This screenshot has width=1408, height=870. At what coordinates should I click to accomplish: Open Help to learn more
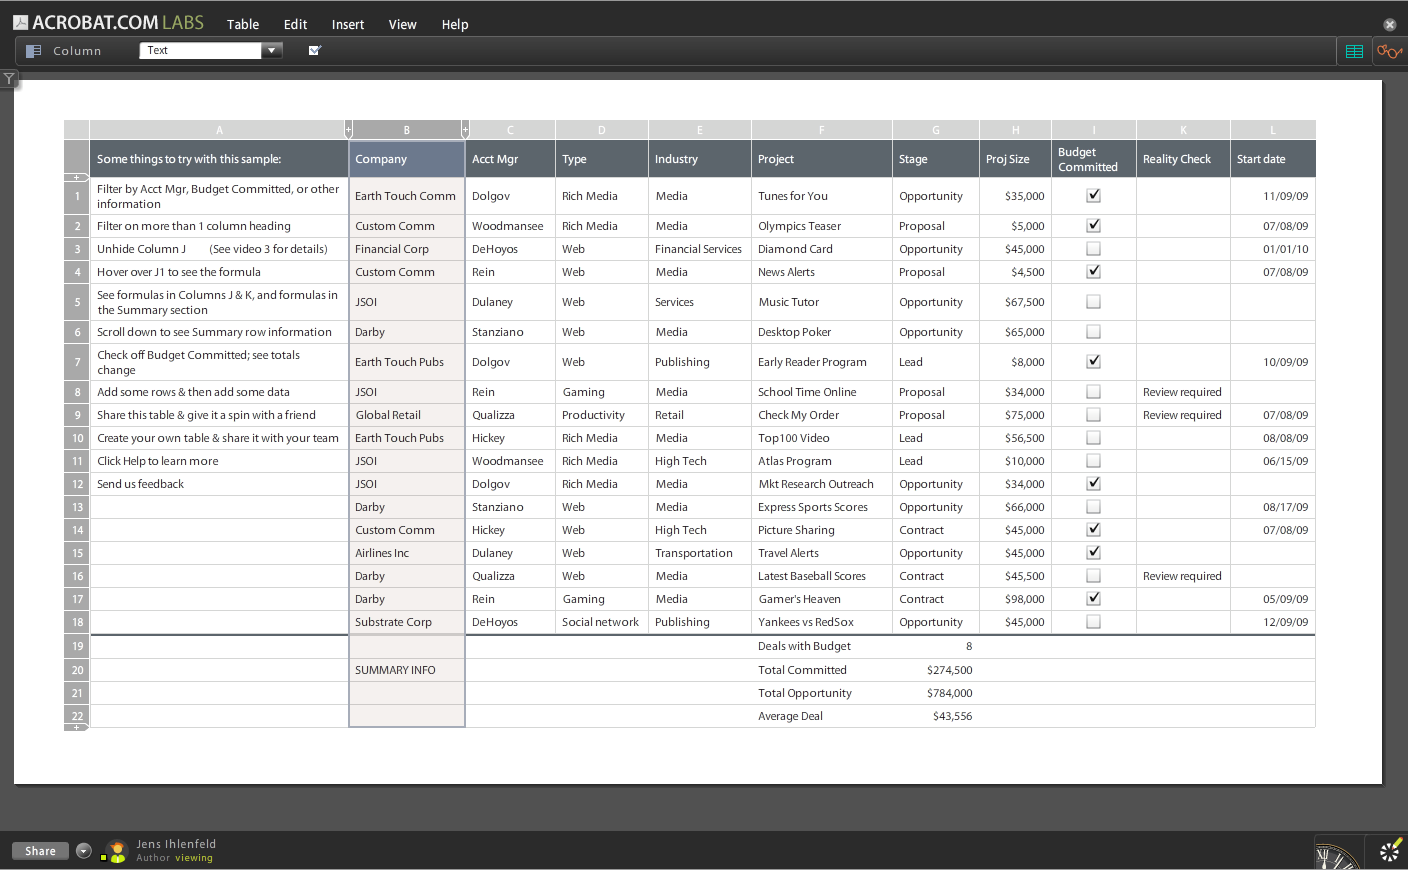[455, 24]
